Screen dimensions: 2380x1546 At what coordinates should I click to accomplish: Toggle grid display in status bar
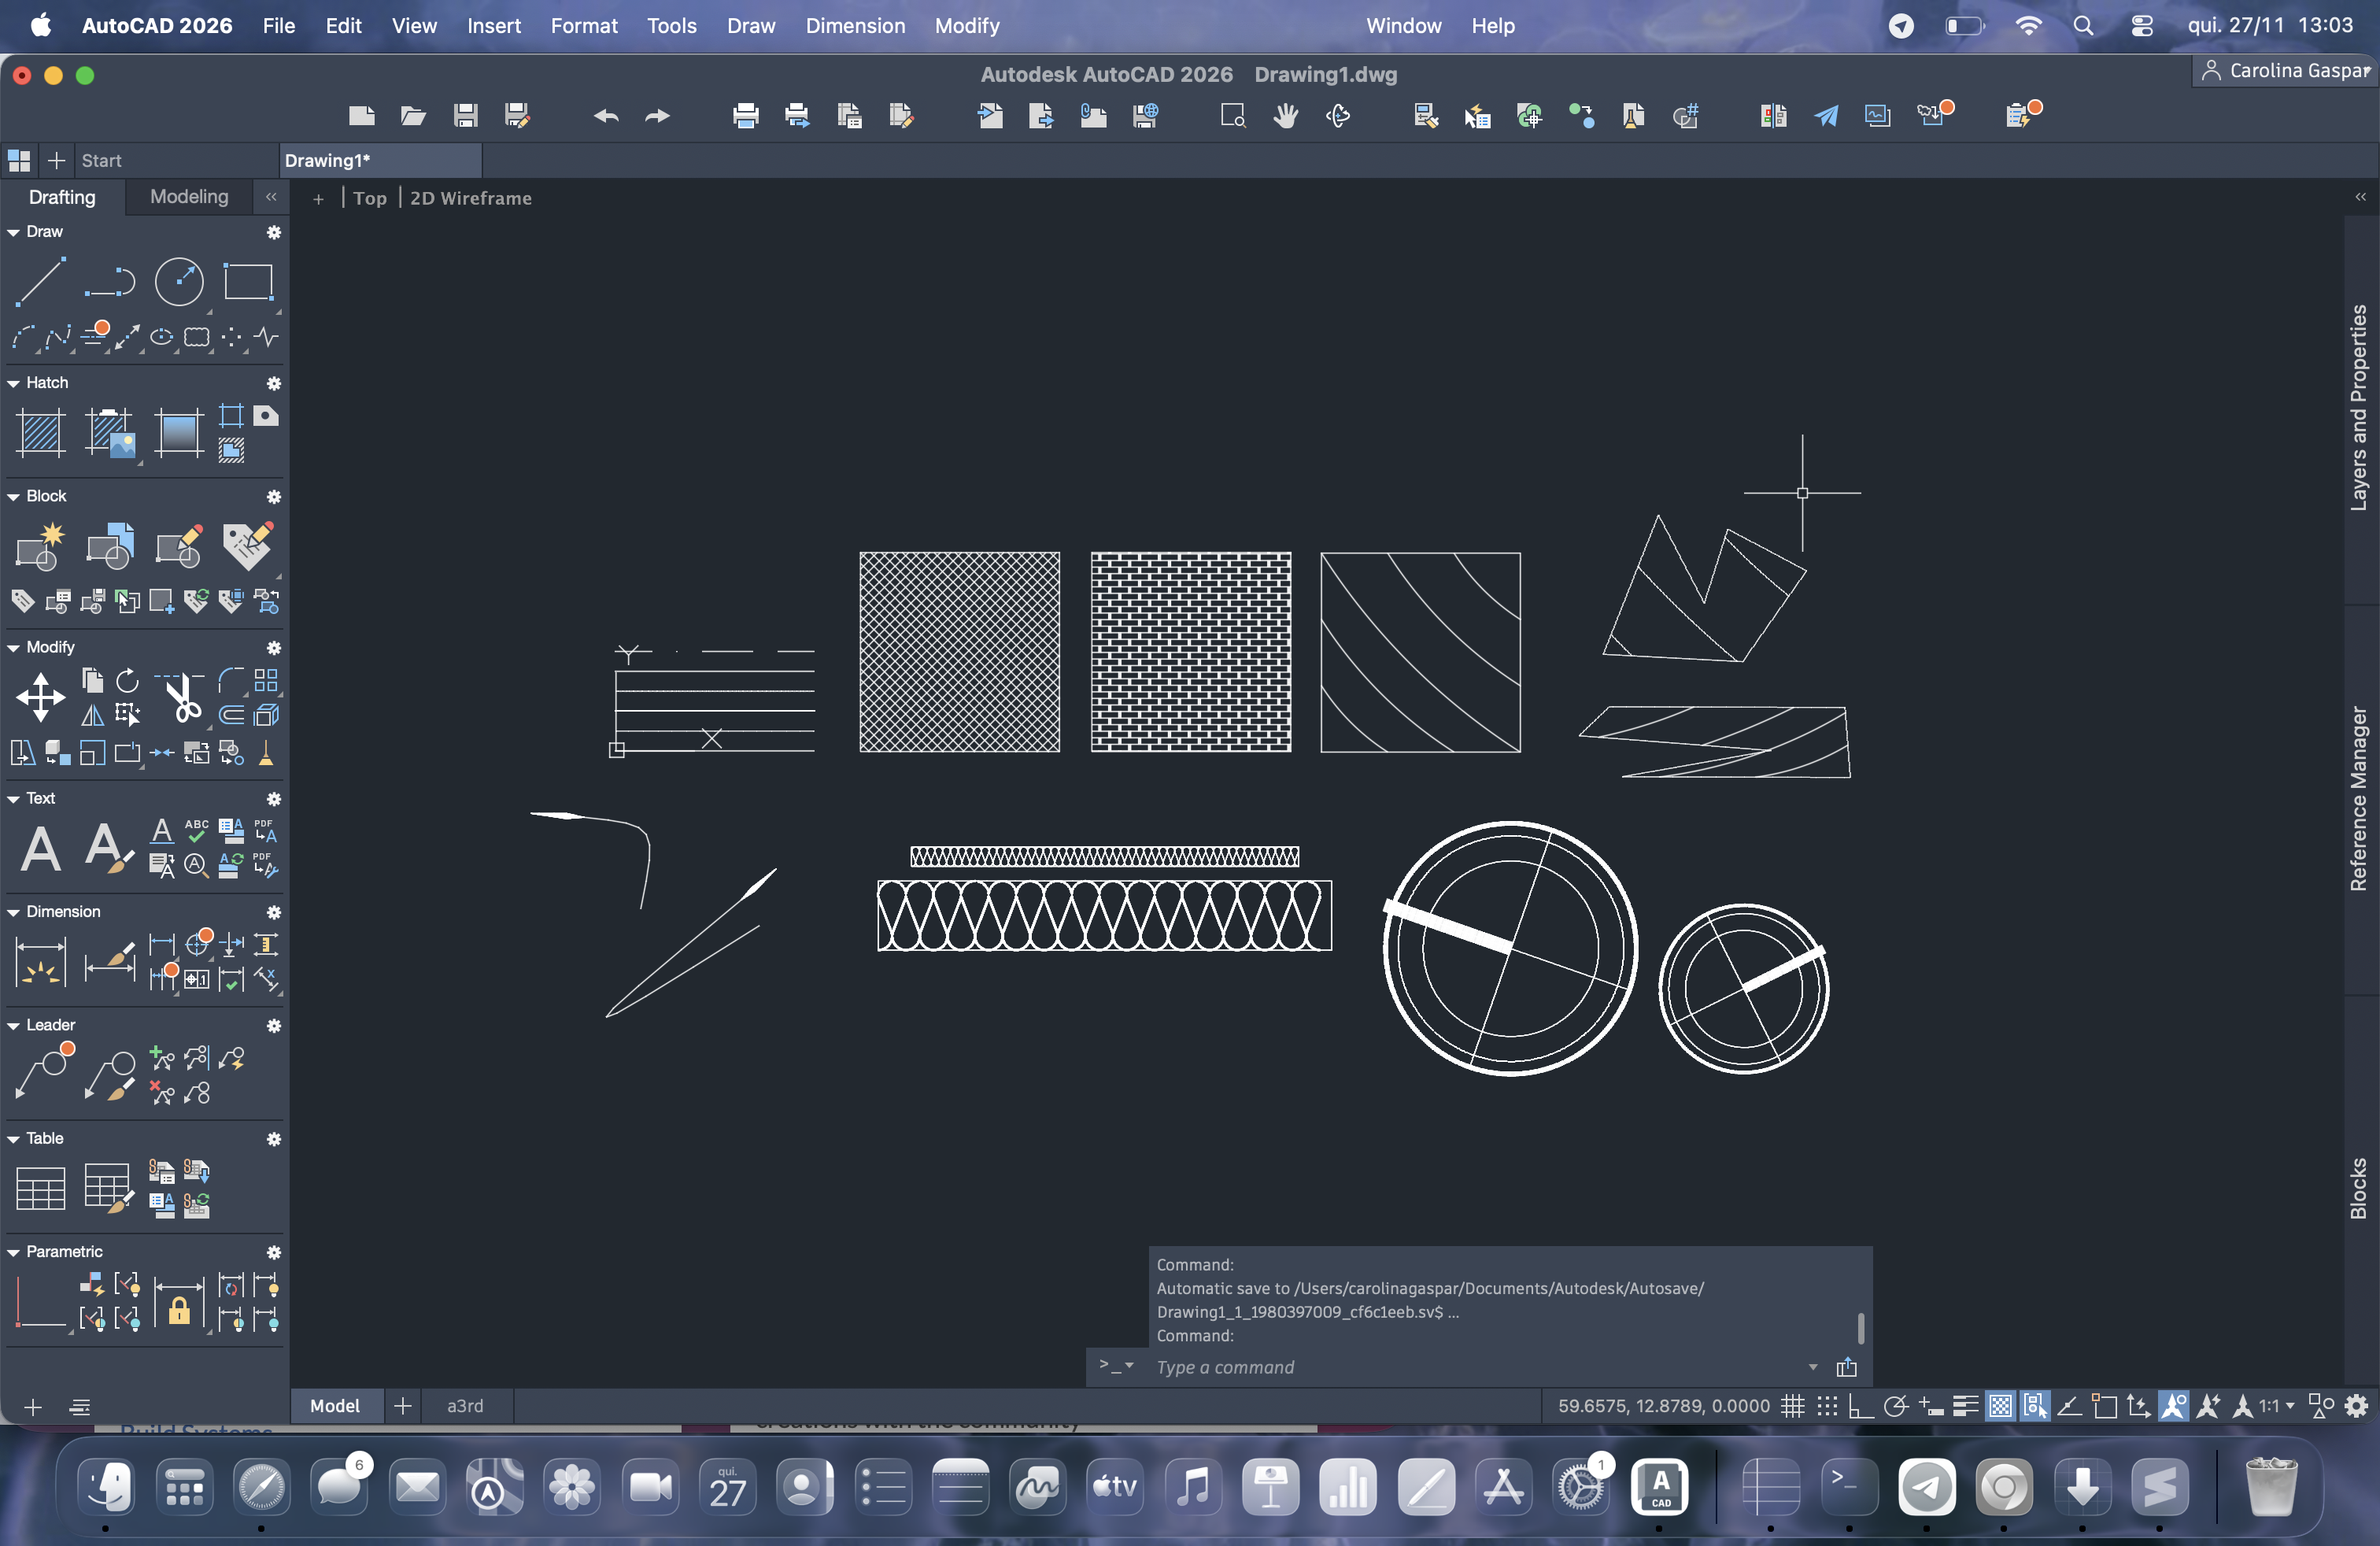[x=1793, y=1406]
